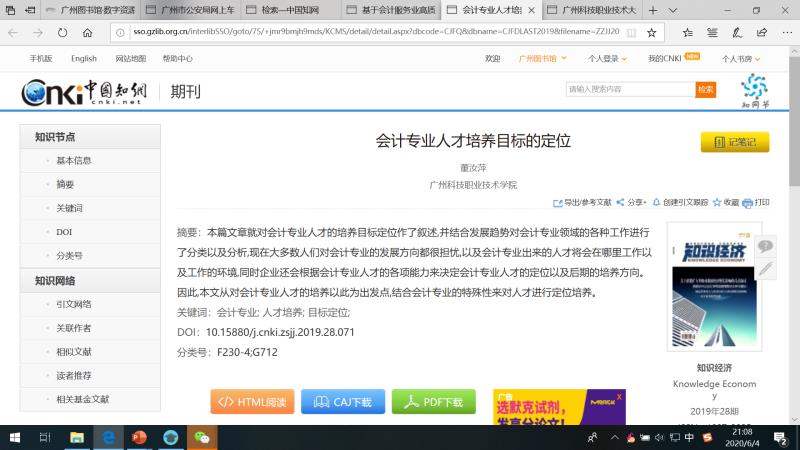
Task: Click the comment bubble icon beside journal cover
Action: (765, 246)
